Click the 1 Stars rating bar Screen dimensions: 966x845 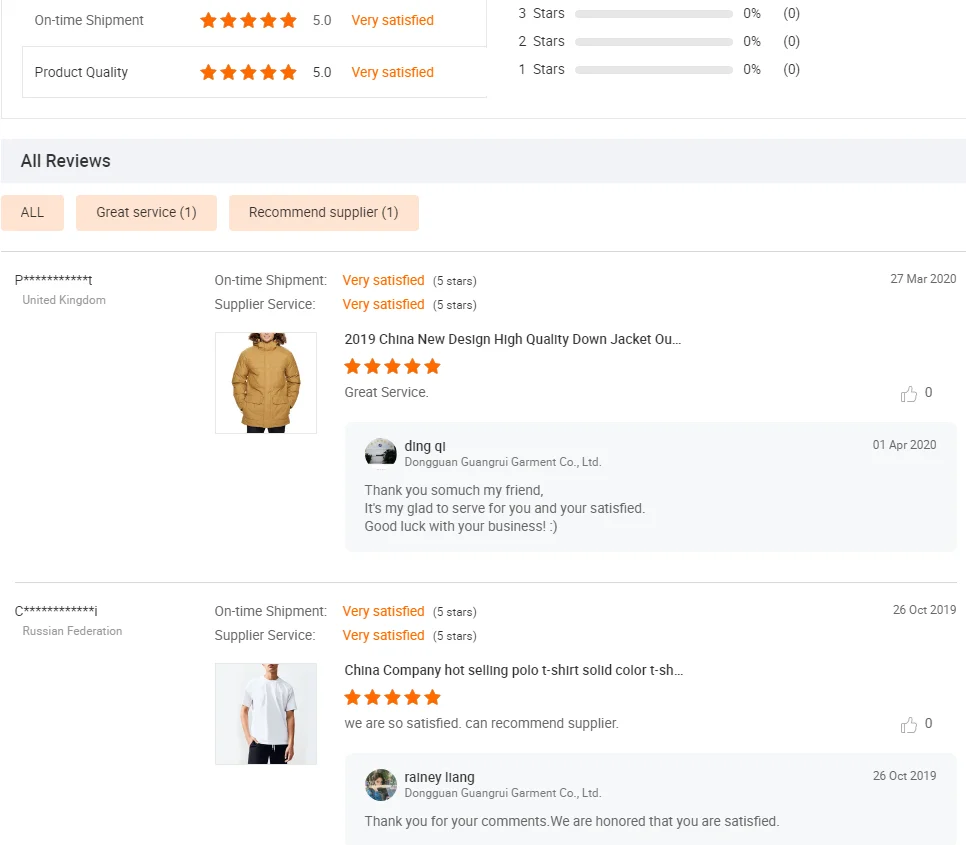click(653, 70)
